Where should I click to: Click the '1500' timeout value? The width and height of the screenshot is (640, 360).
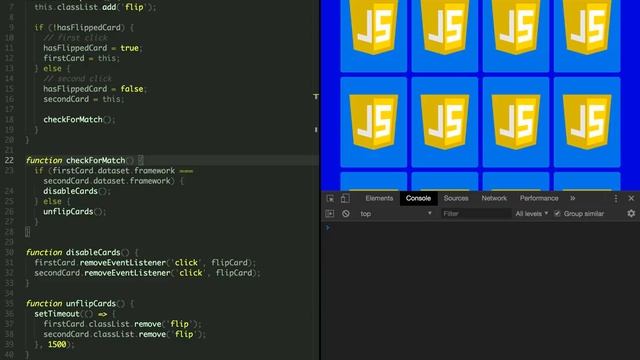[x=57, y=344]
